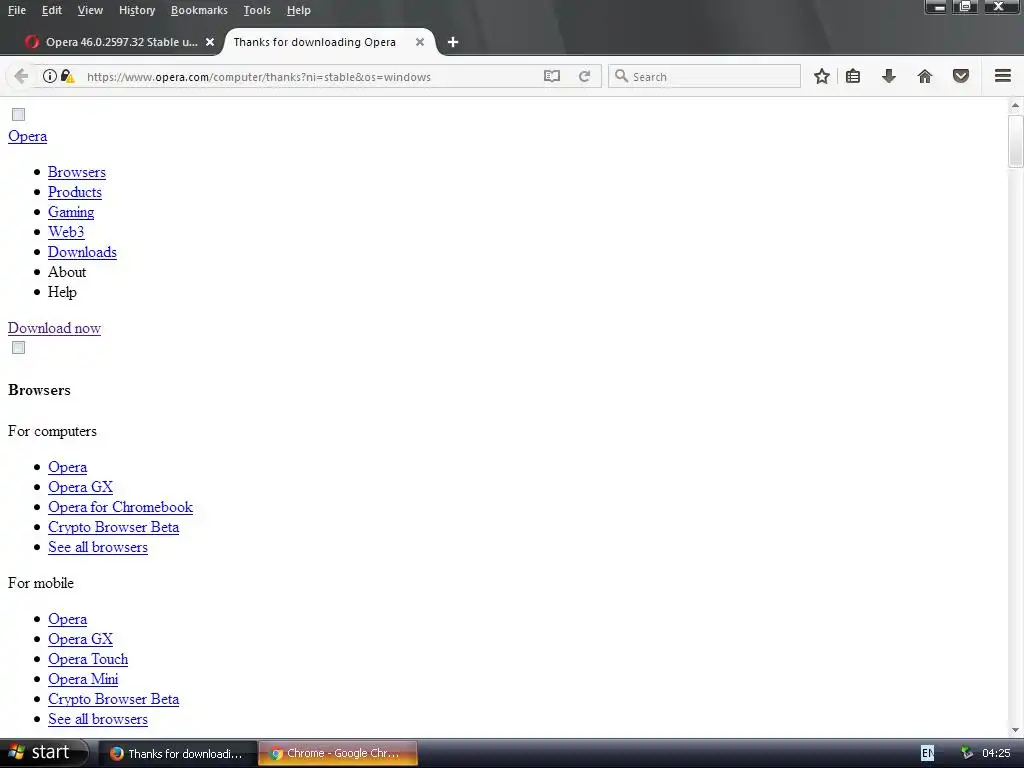The height and width of the screenshot is (768, 1024).
Task: Open the Tools menu
Action: (257, 10)
